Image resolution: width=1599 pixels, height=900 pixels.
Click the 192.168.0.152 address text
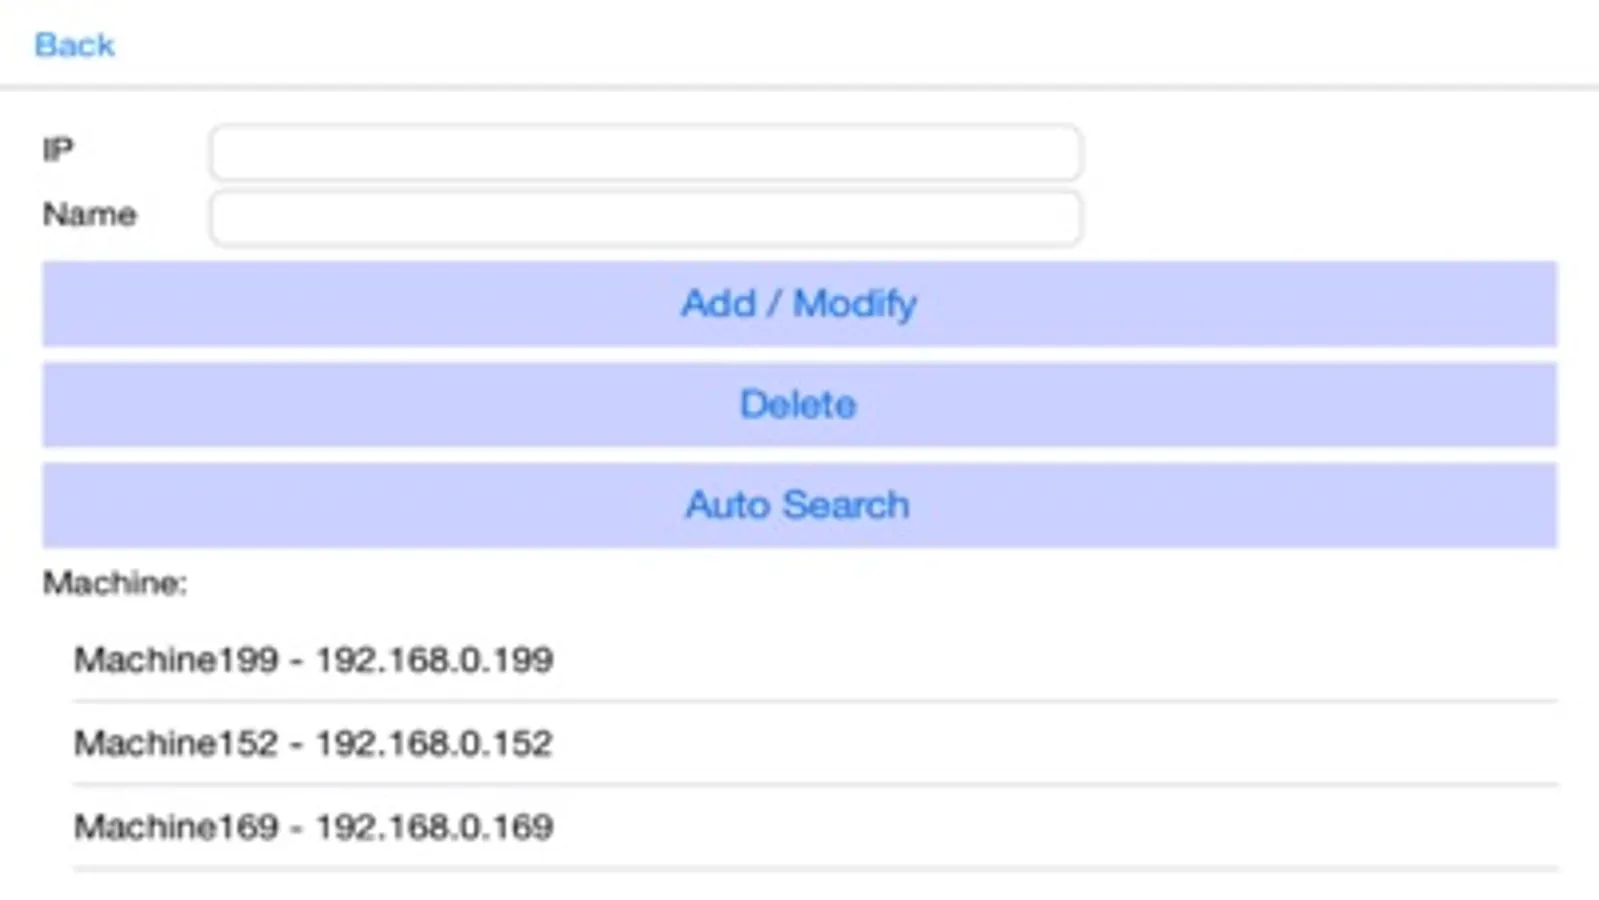coord(434,743)
